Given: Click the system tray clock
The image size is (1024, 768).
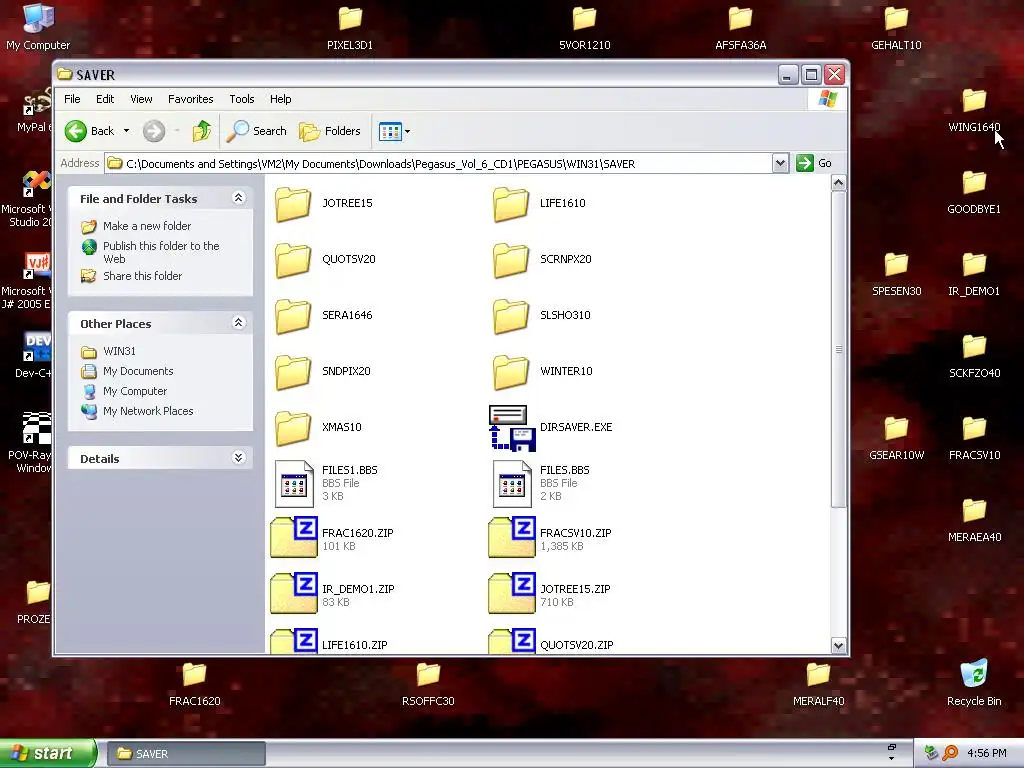Looking at the screenshot, I should 986,754.
